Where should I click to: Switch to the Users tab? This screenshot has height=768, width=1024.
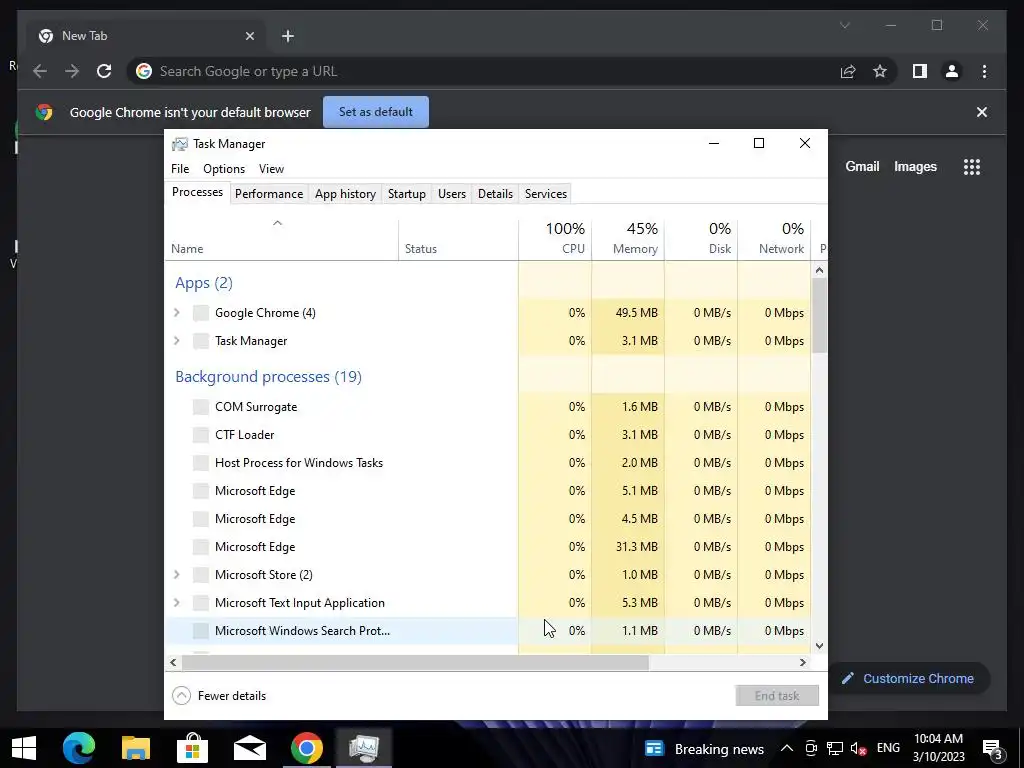pos(452,193)
